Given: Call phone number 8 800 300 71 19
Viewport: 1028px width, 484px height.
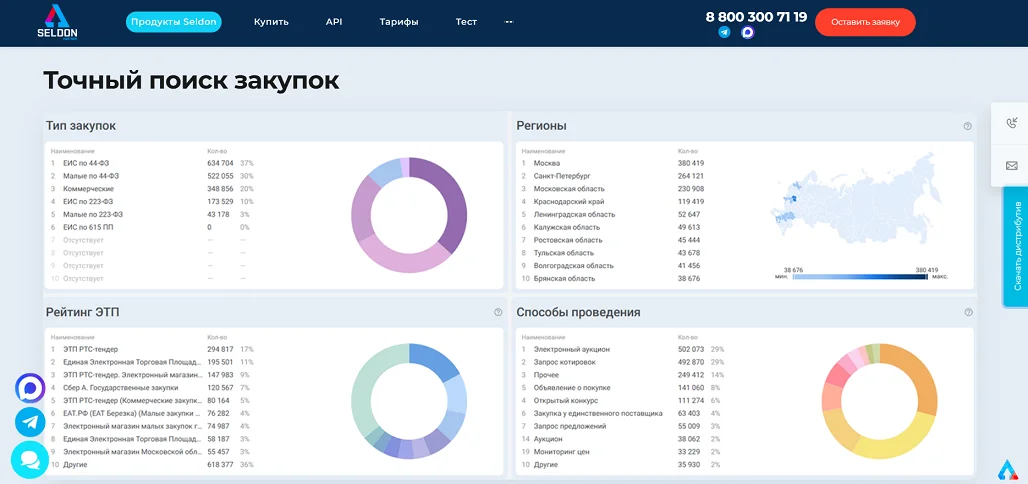Looking at the screenshot, I should tap(756, 17).
